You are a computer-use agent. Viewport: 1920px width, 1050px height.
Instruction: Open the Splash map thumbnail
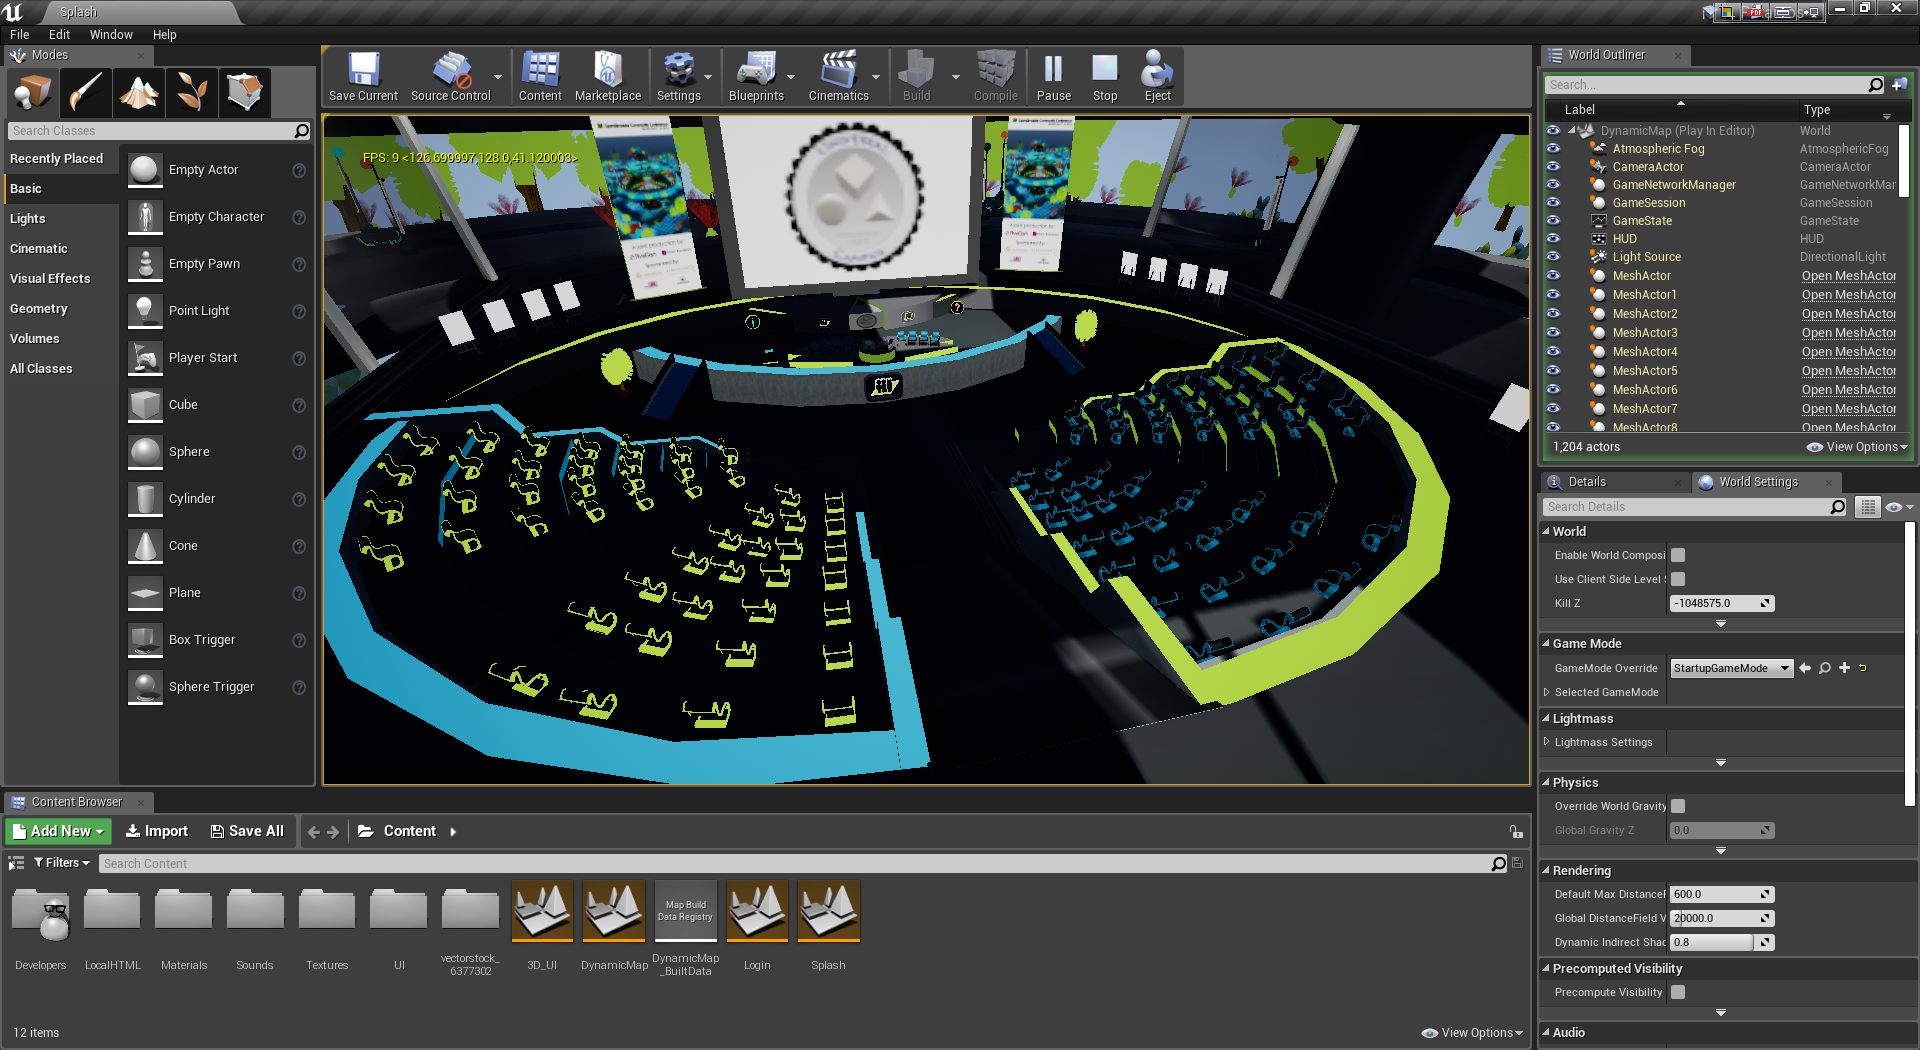click(x=828, y=911)
